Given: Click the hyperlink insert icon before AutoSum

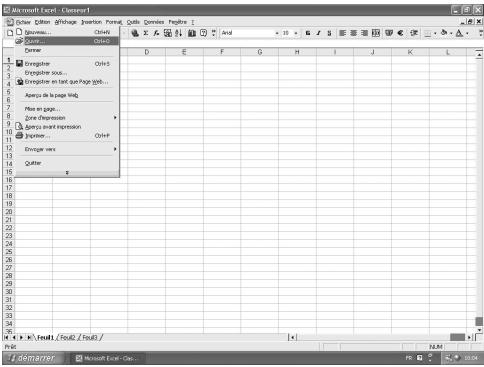Looking at the screenshot, I should coord(135,33).
